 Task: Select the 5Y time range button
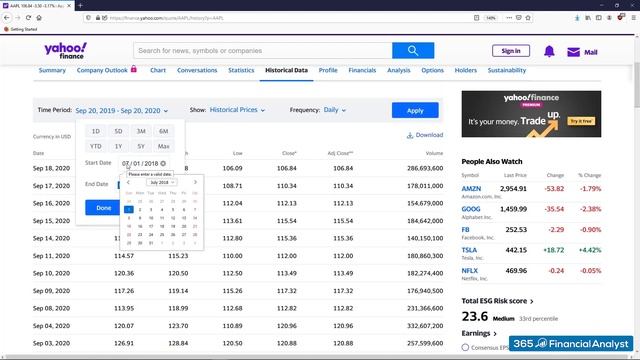pos(141,146)
